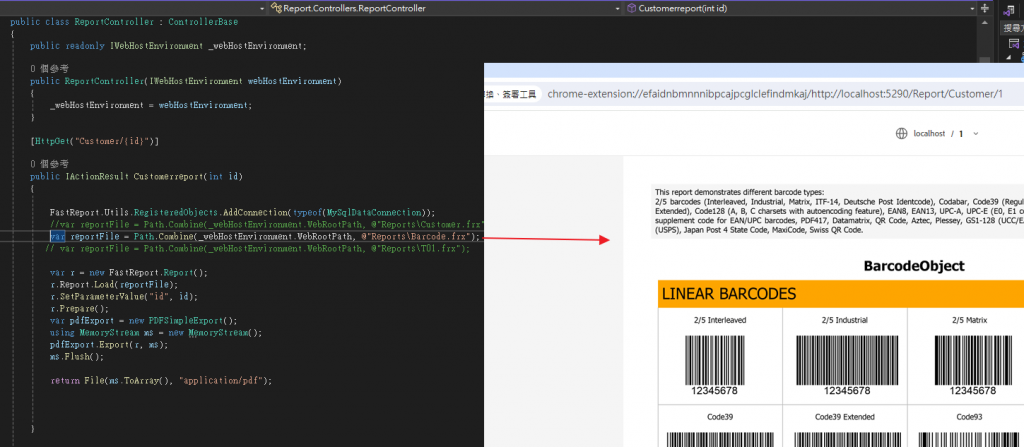Click the commented T01.frx reportFile line

257,249
